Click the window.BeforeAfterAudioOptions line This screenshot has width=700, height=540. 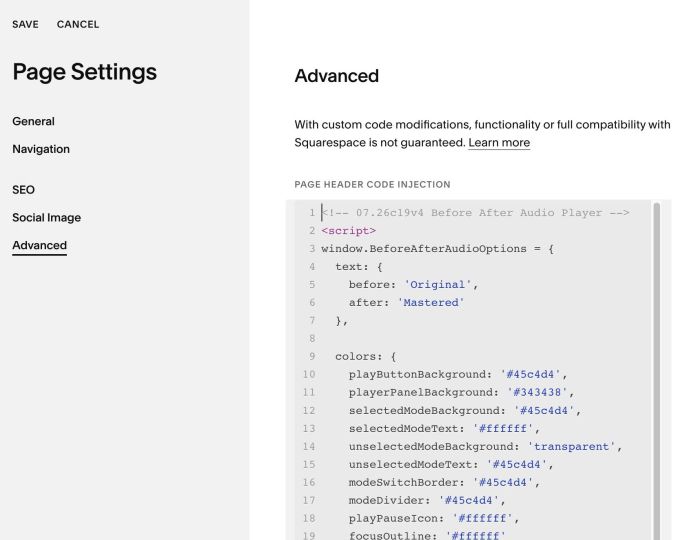pyautogui.click(x=438, y=249)
